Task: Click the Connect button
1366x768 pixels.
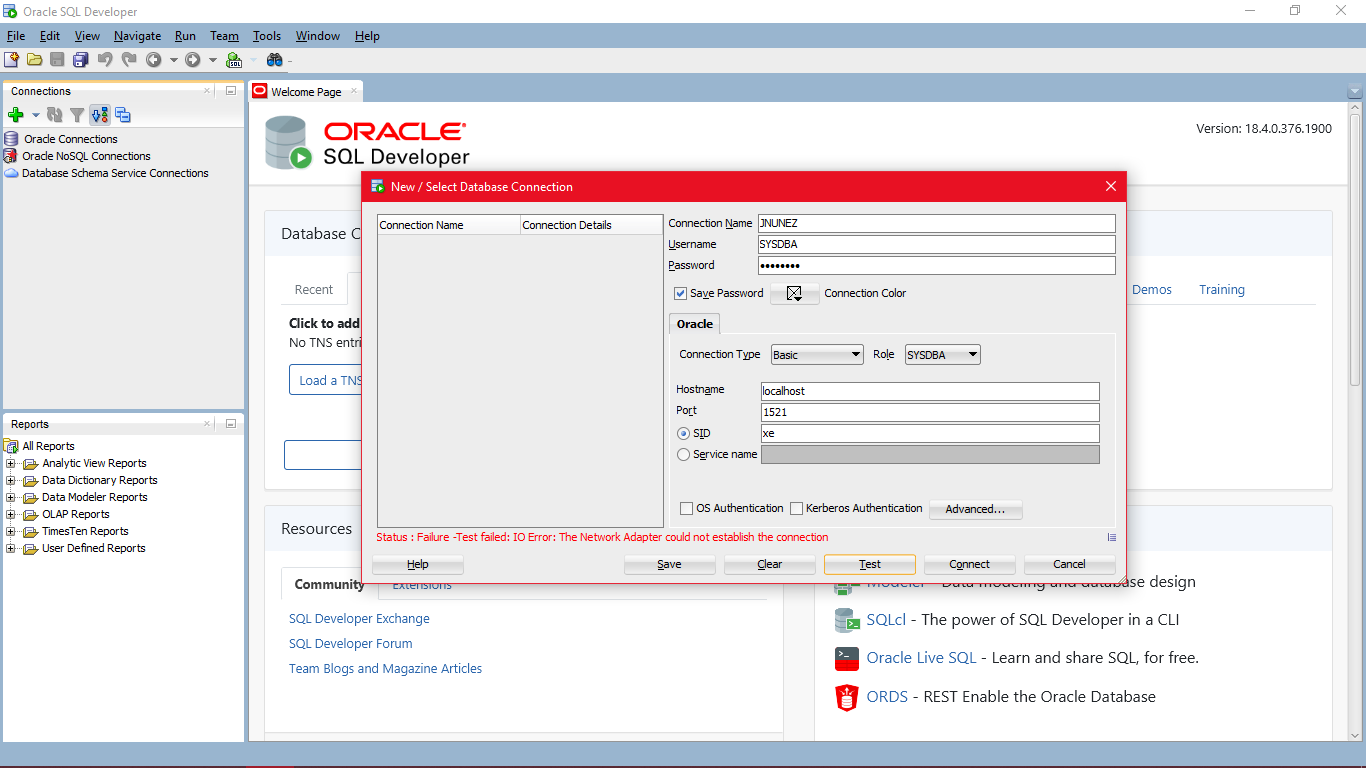Action: [x=970, y=564]
